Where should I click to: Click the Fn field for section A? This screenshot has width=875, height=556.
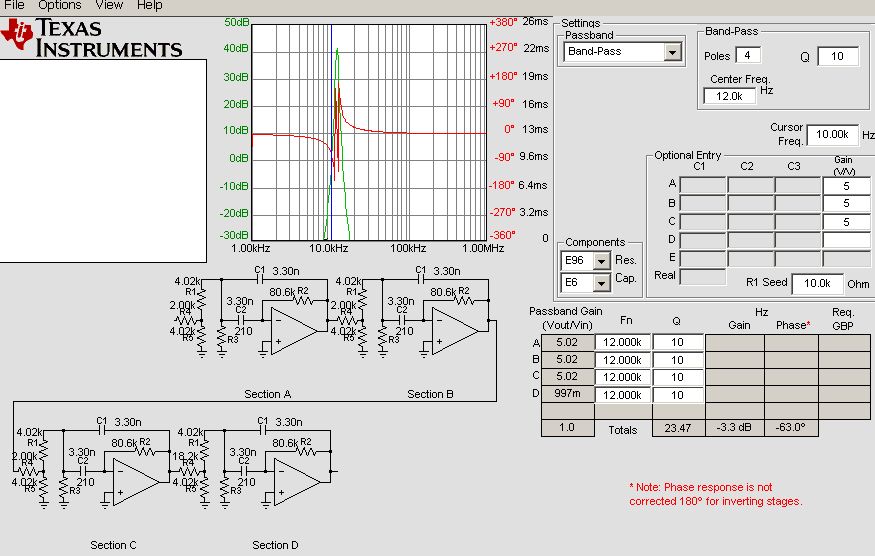click(x=622, y=342)
